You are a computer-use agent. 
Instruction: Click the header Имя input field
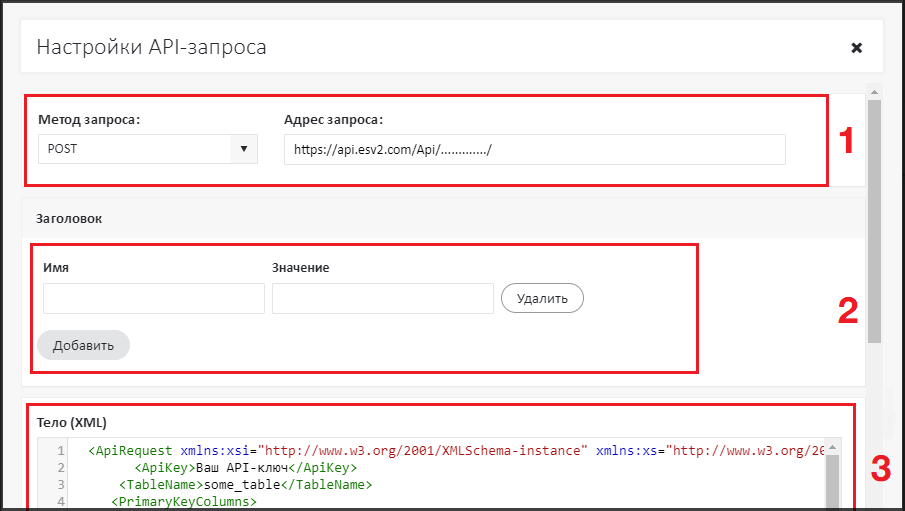[x=154, y=298]
